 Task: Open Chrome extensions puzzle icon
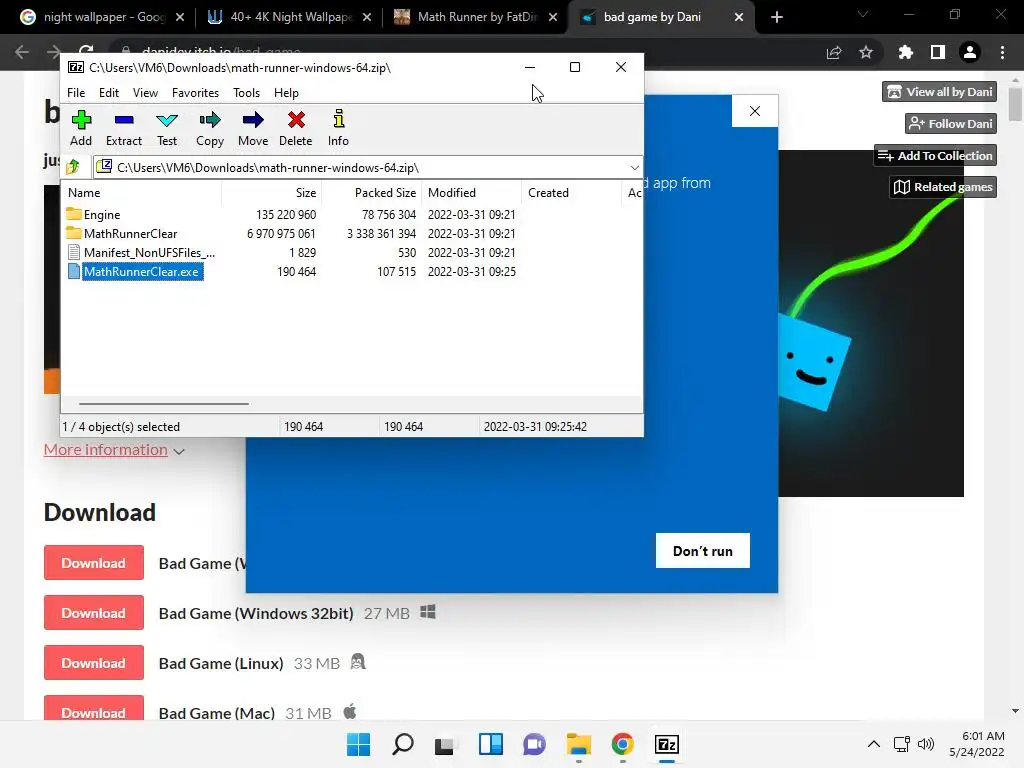905,52
